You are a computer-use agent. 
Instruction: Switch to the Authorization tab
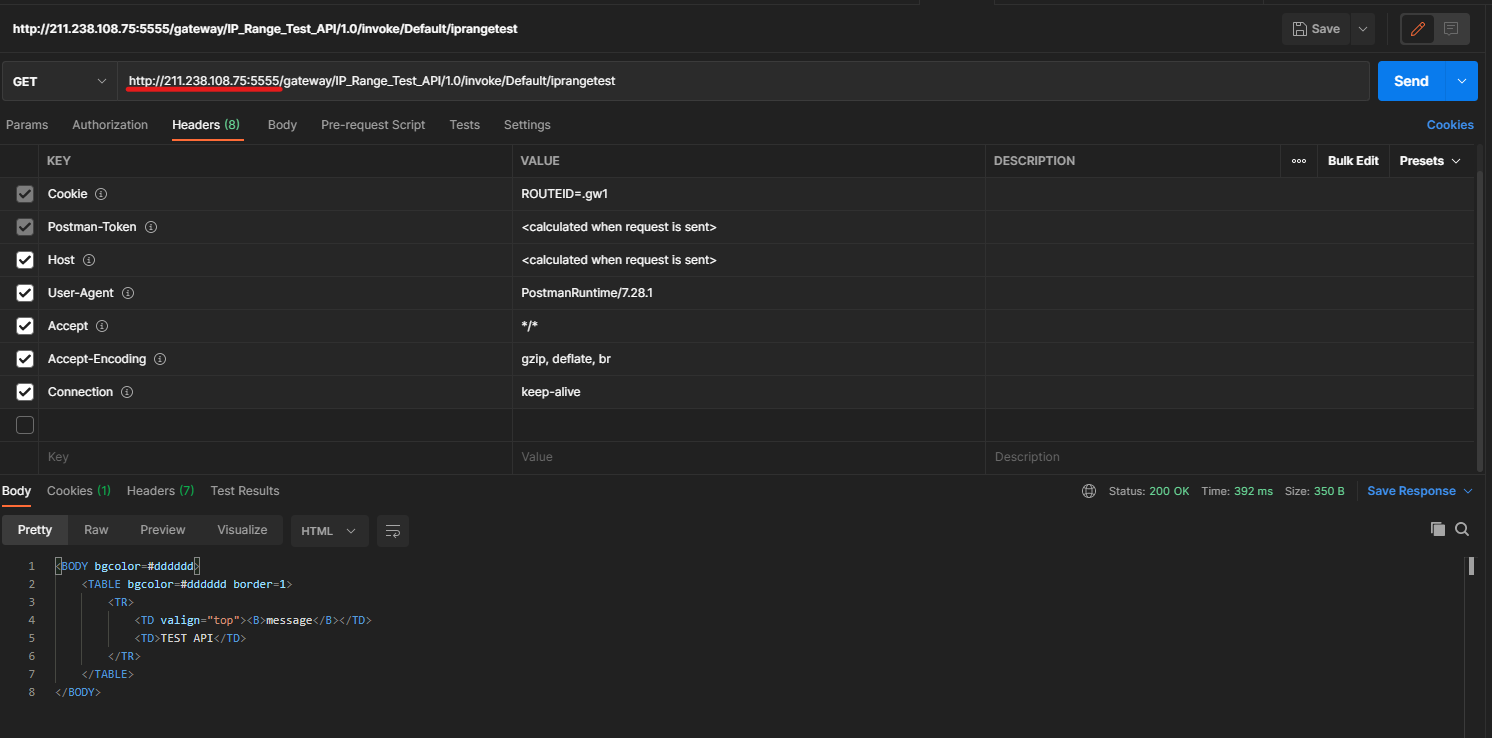click(110, 125)
